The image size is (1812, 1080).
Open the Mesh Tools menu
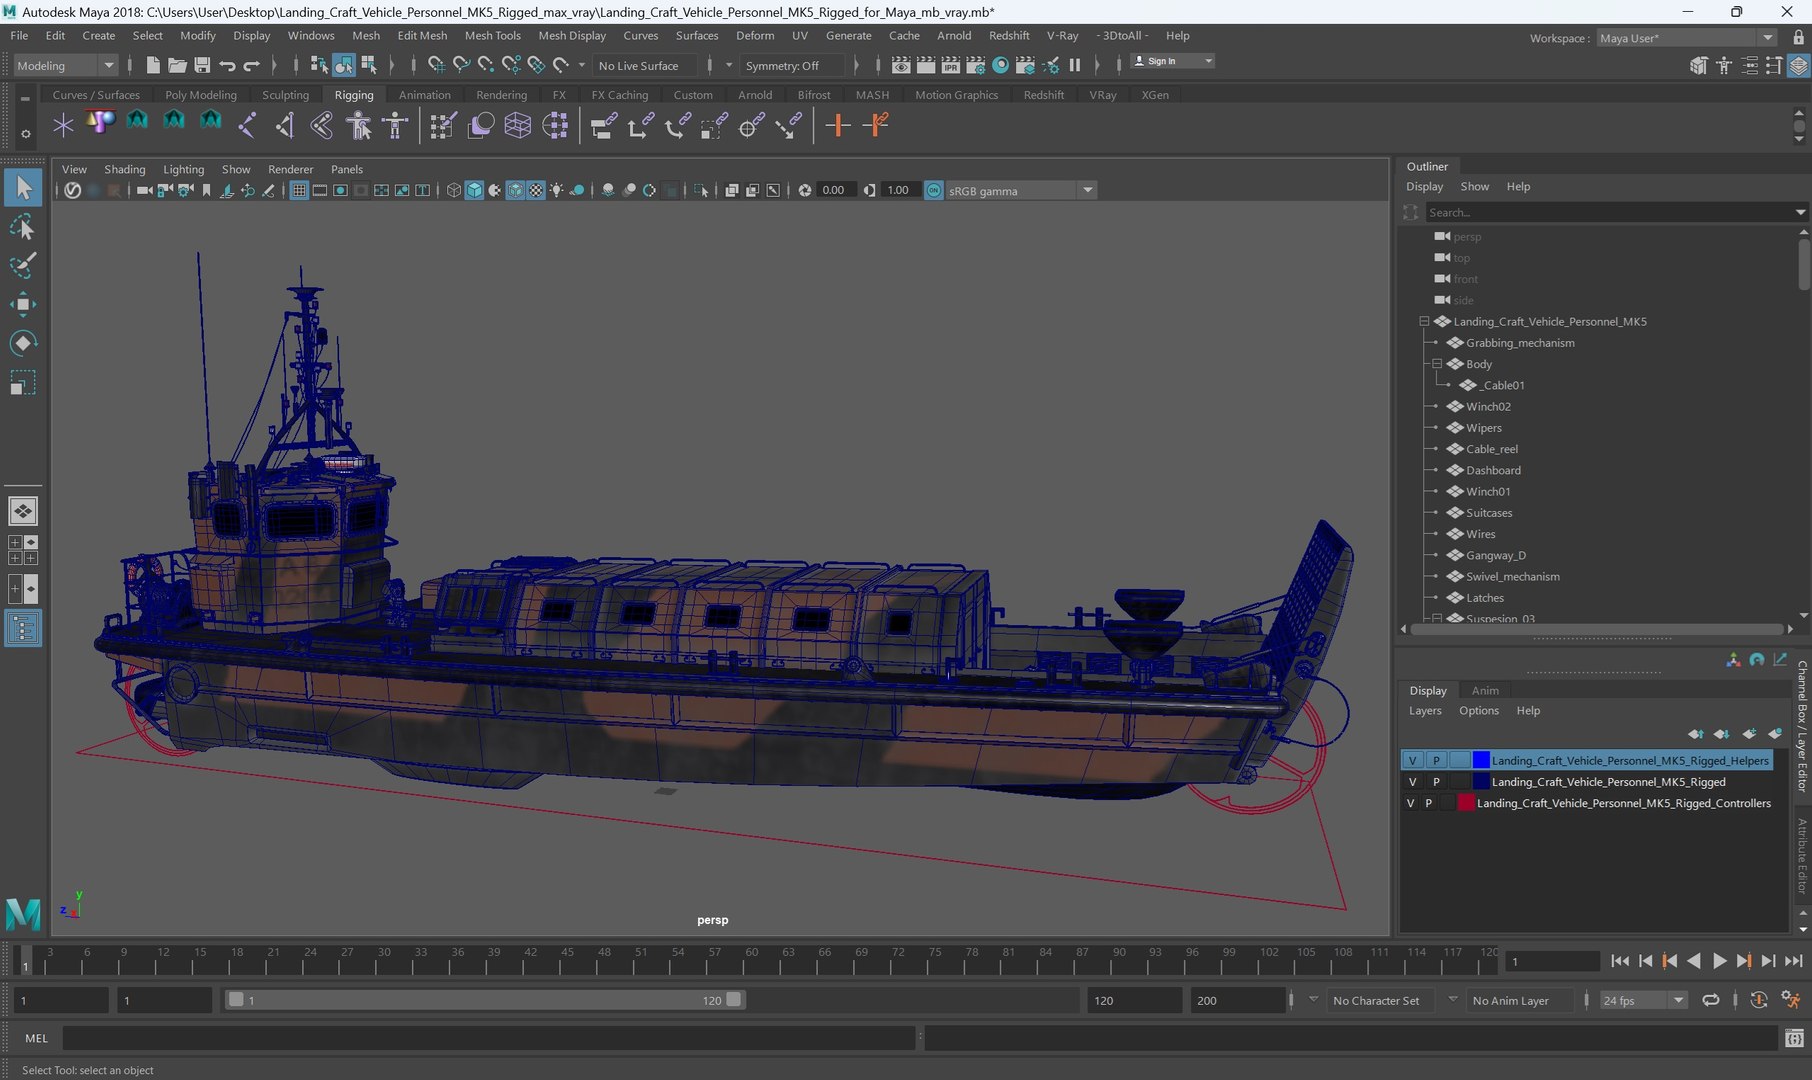pyautogui.click(x=492, y=35)
